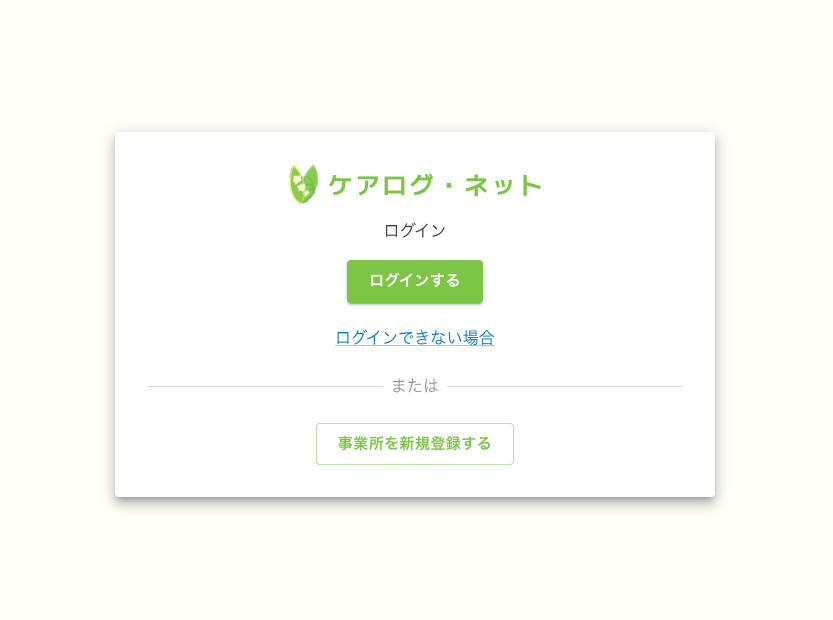The width and height of the screenshot is (833, 620).
Task: Click the underlined blue link text
Action: tap(414, 338)
